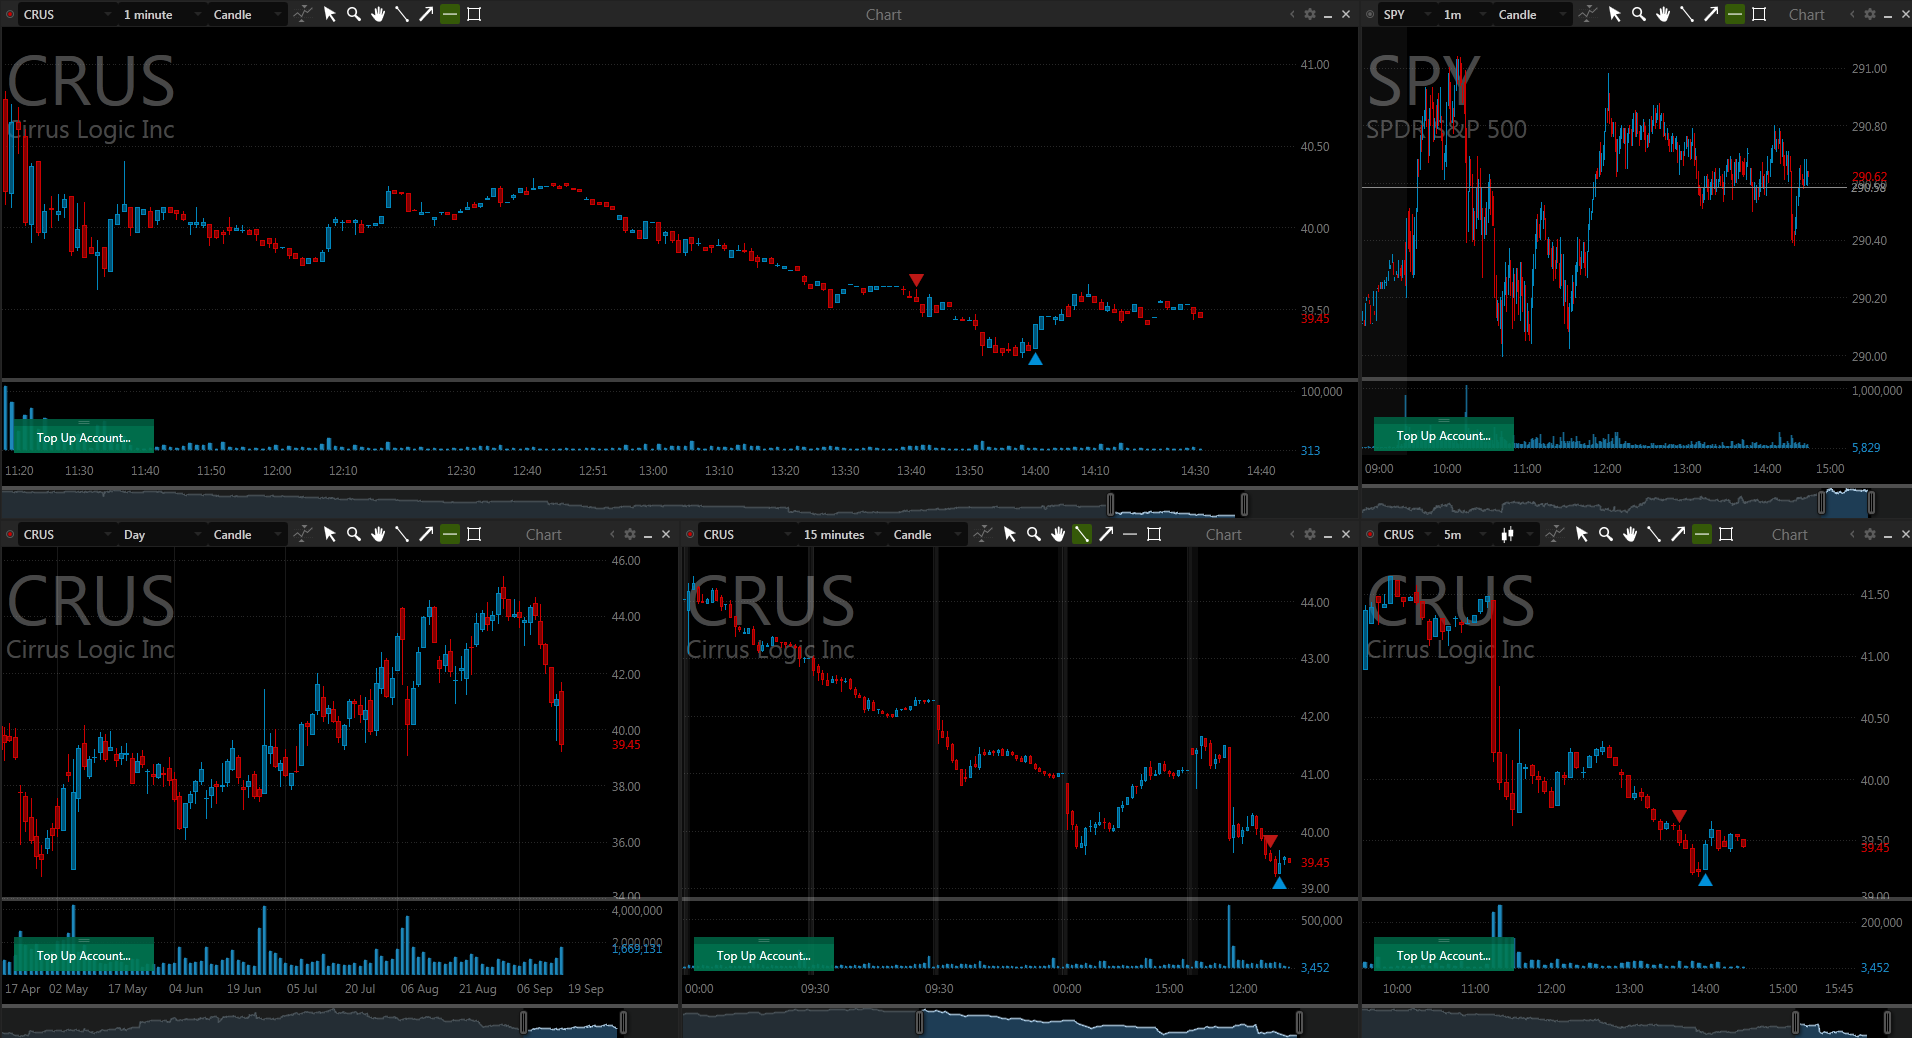Open Candle chart type dropdown in 1 minute chart

247,14
